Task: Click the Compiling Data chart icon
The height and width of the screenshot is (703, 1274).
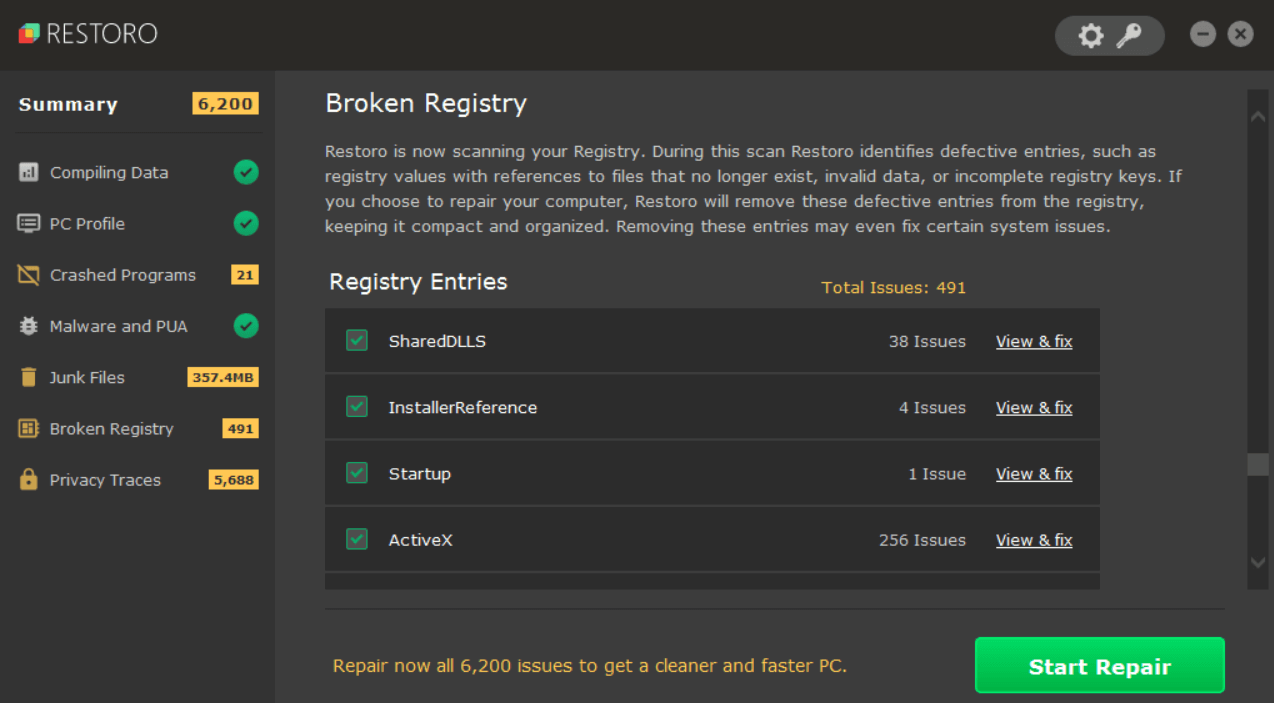Action: tap(29, 172)
